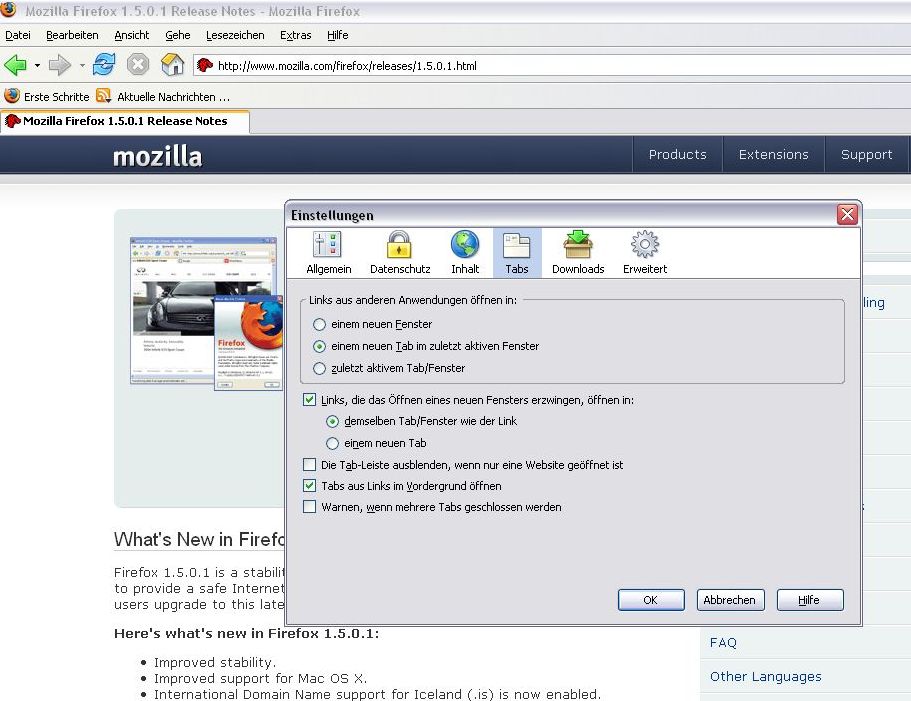
Task: Go back with the green arrow
Action: pos(16,65)
